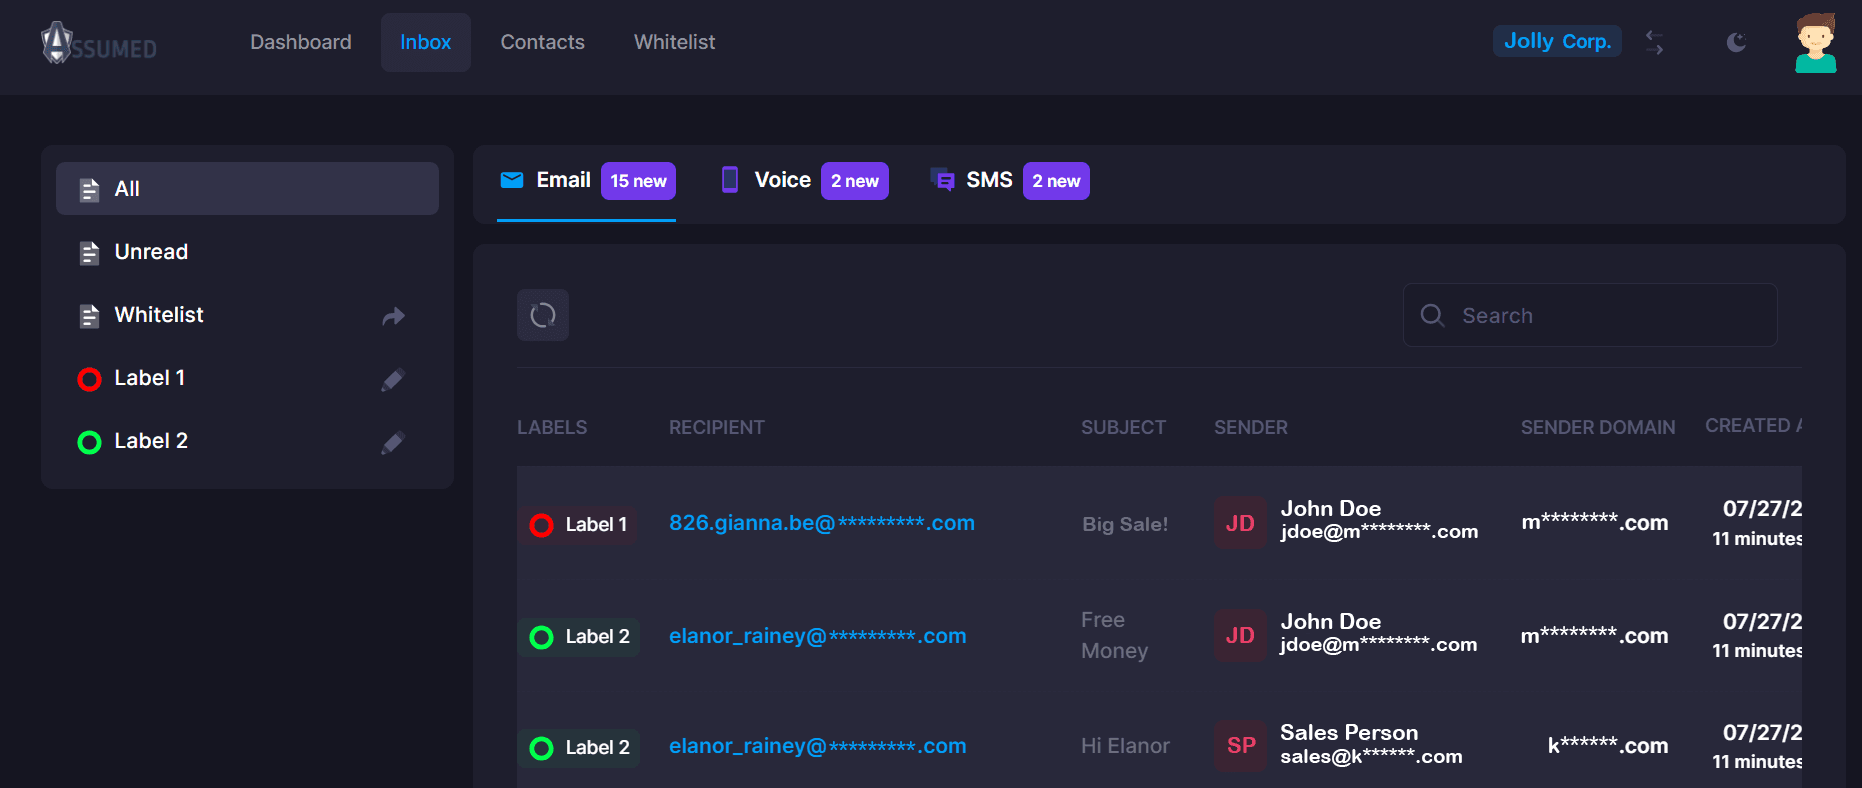The width and height of the screenshot is (1862, 788).
Task: Sort by Sender Domain column header
Action: coord(1597,427)
